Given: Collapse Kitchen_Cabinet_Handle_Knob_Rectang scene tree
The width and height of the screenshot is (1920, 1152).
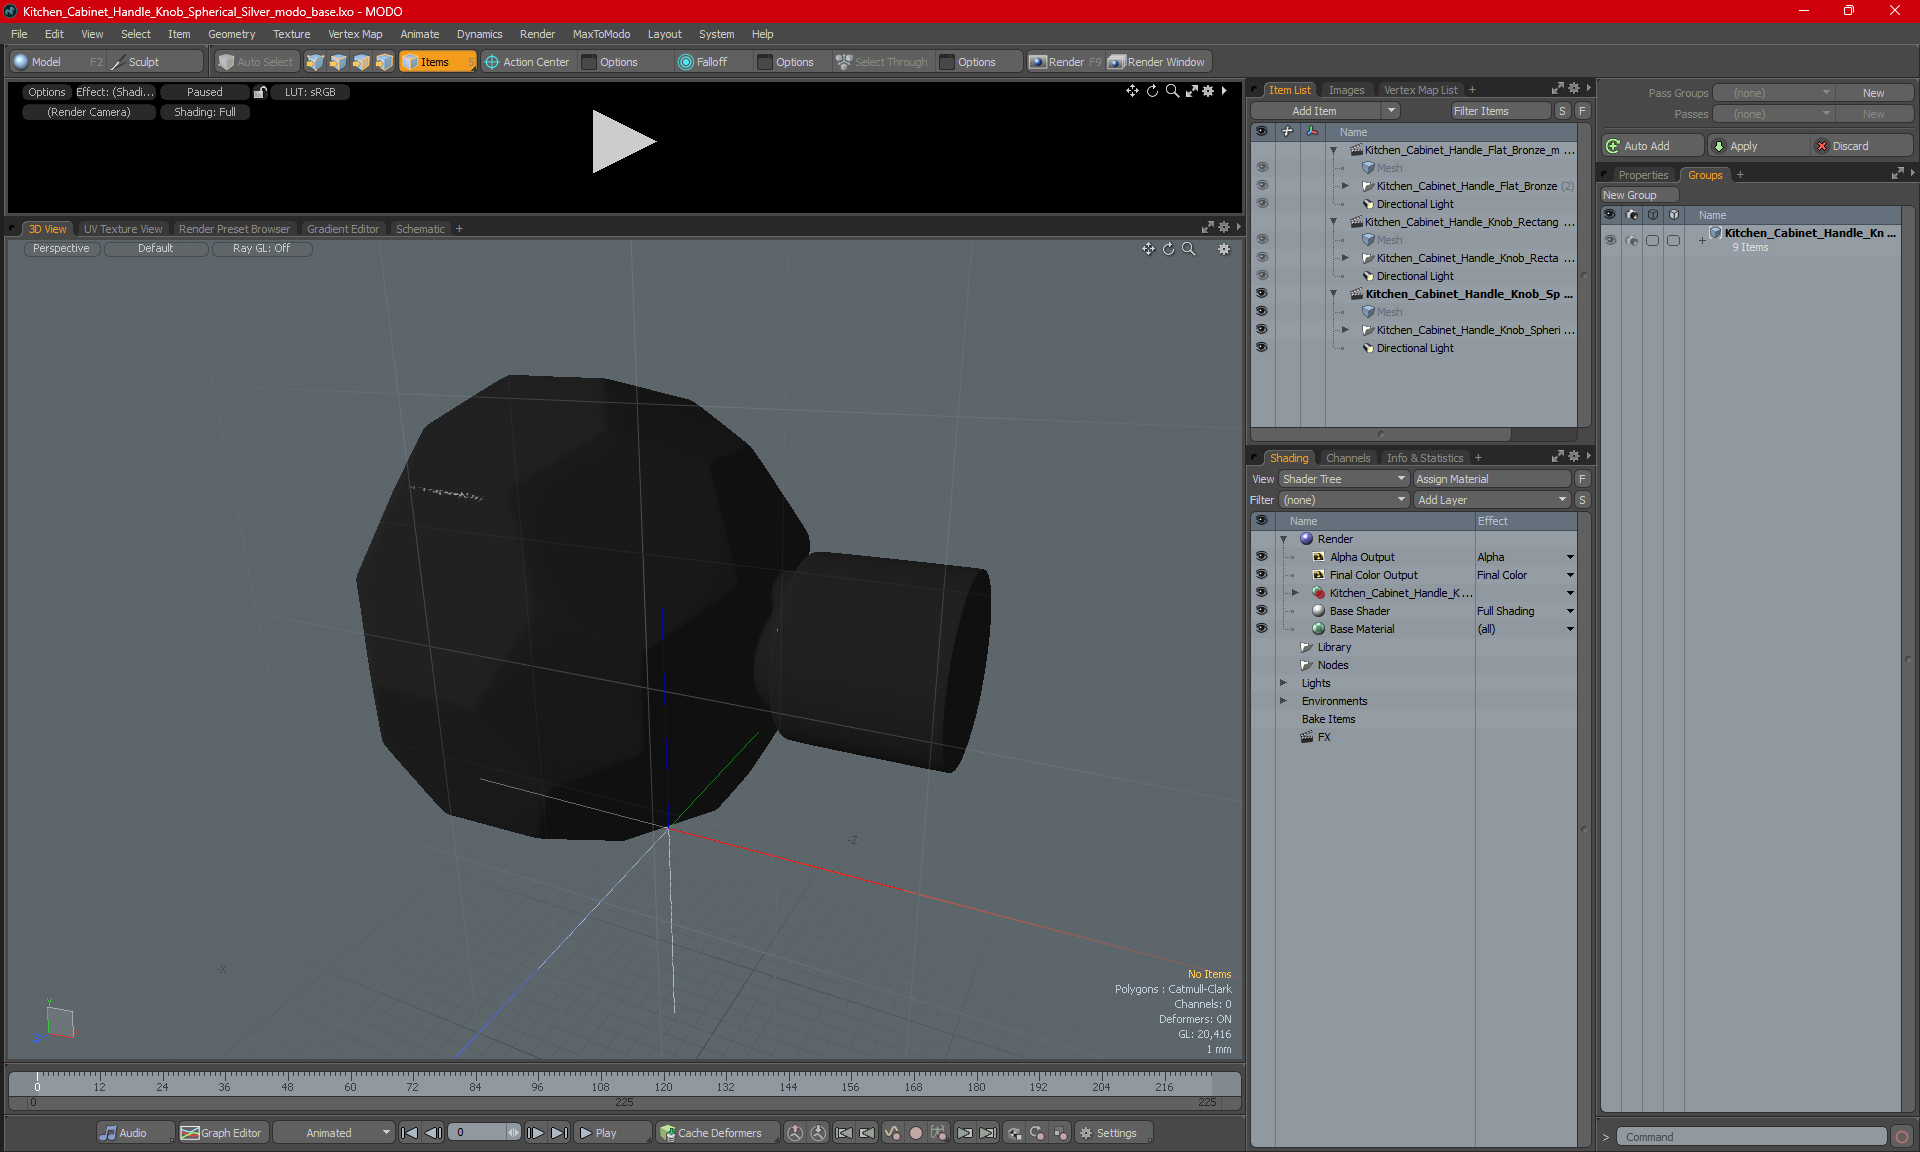Looking at the screenshot, I should [1333, 222].
